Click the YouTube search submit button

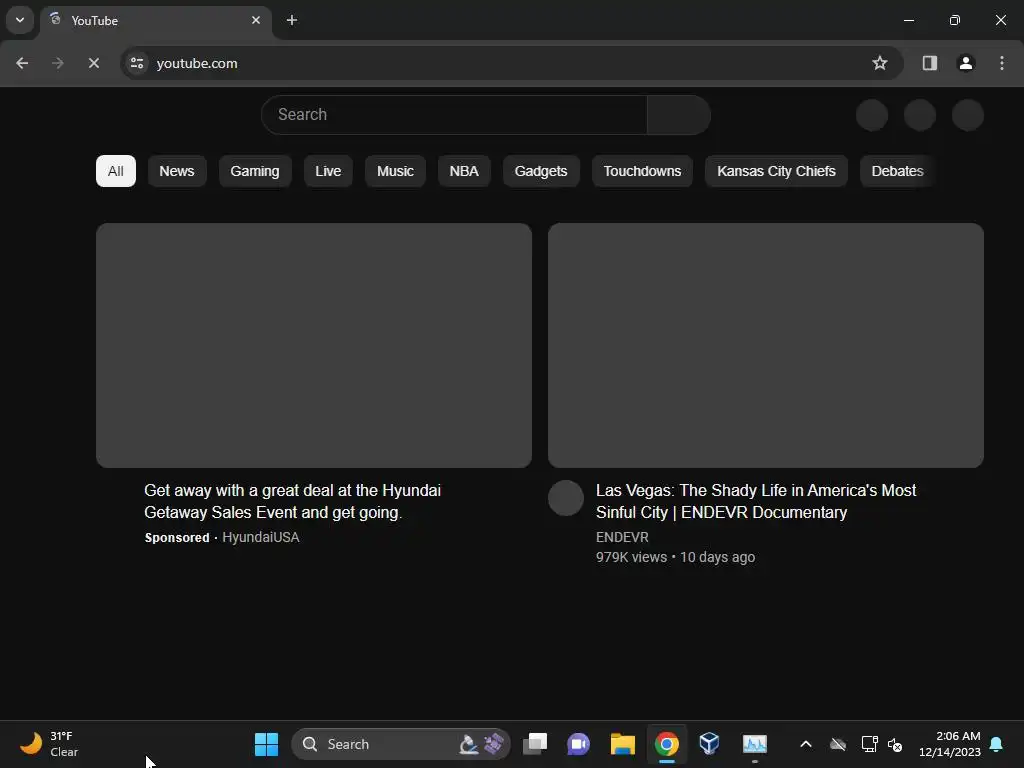679,115
